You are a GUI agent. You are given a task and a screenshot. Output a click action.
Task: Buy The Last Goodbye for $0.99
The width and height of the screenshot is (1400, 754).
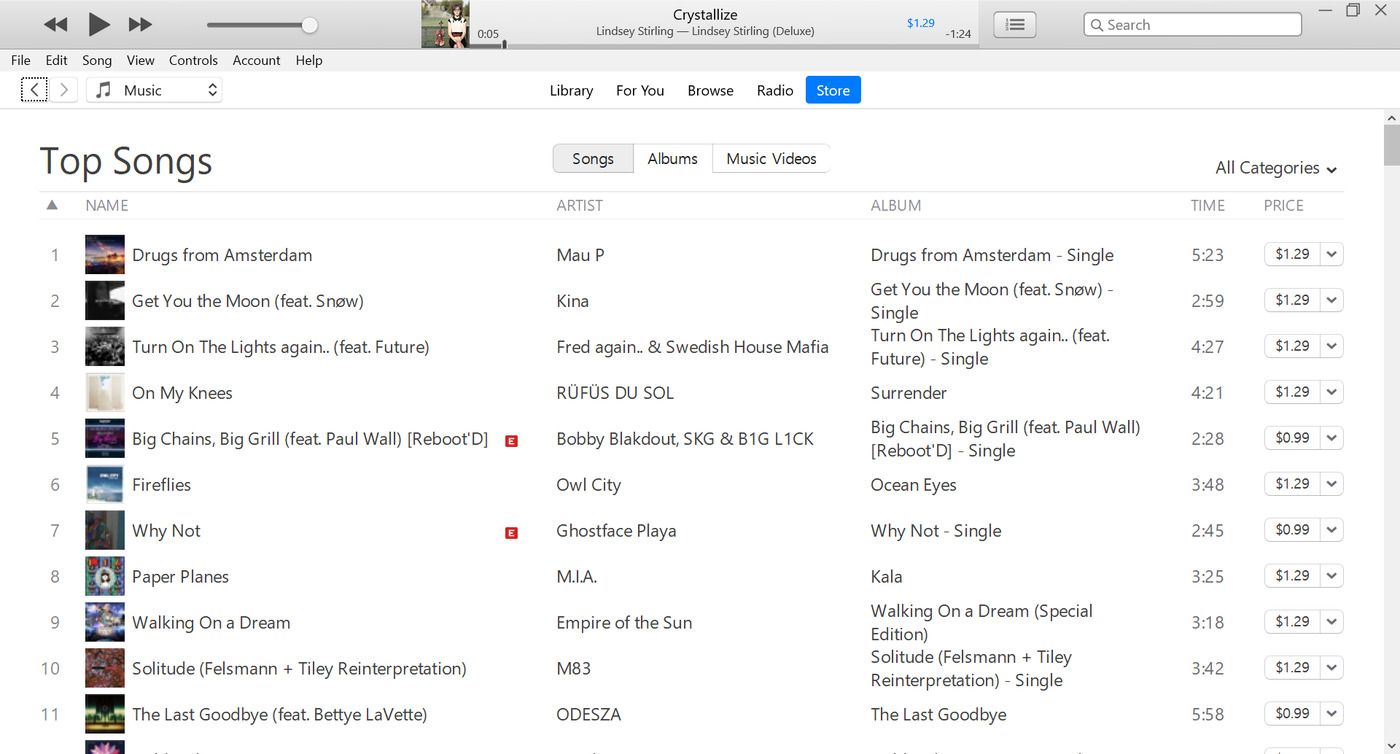point(1292,714)
